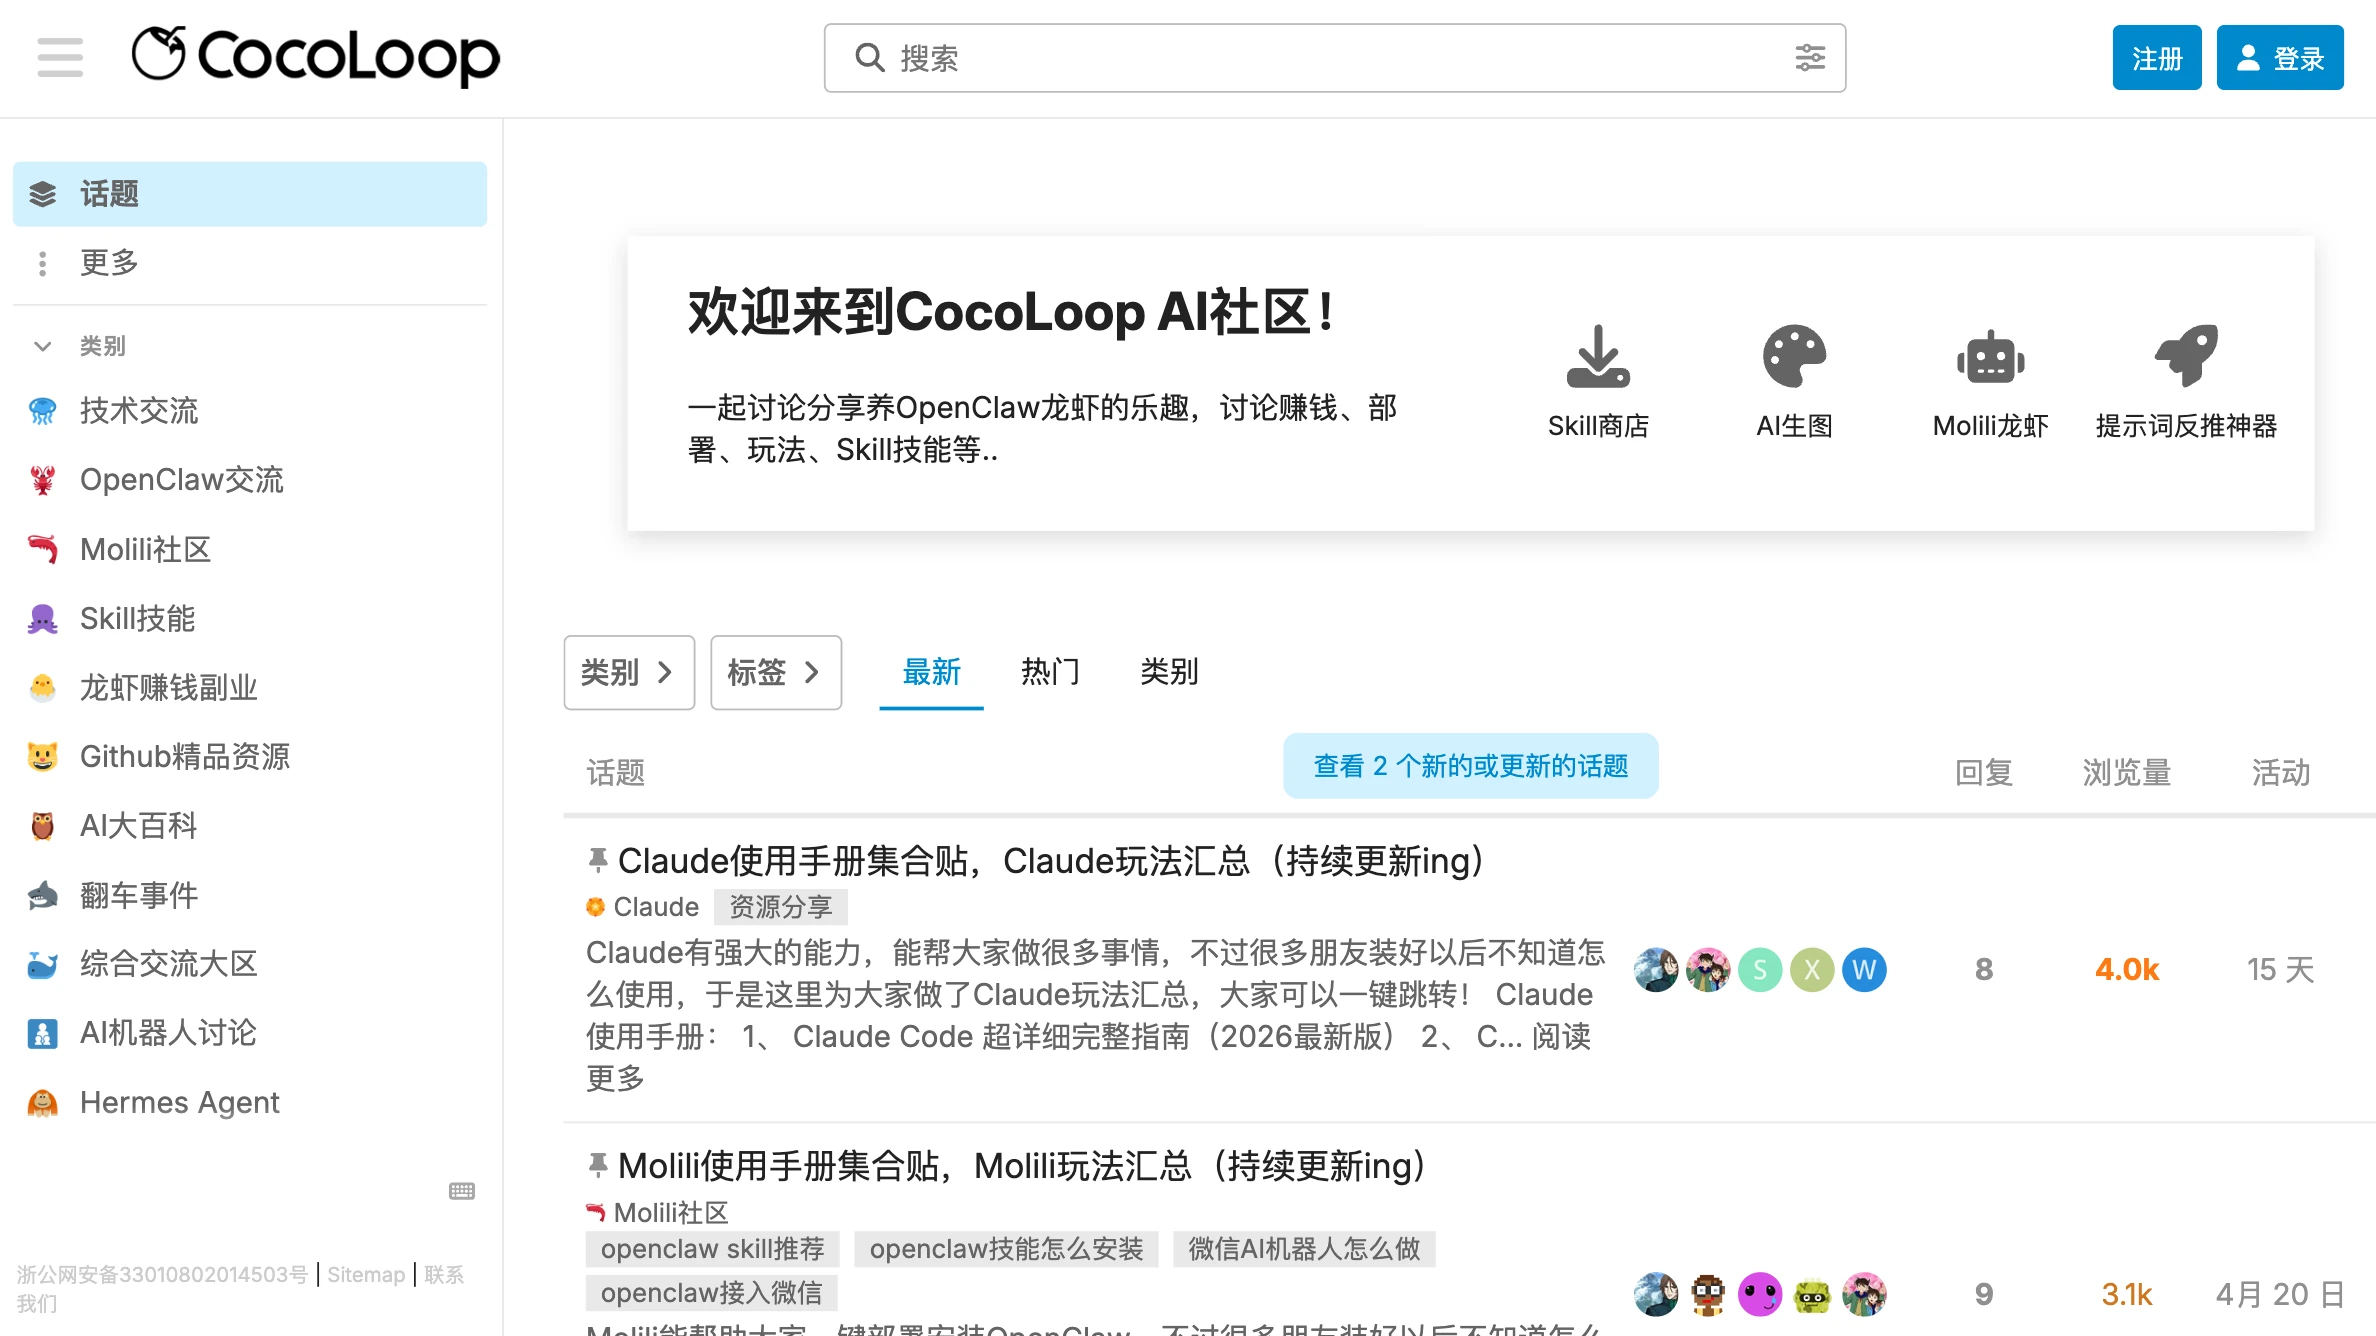Click the search field magnifier icon

[x=869, y=58]
